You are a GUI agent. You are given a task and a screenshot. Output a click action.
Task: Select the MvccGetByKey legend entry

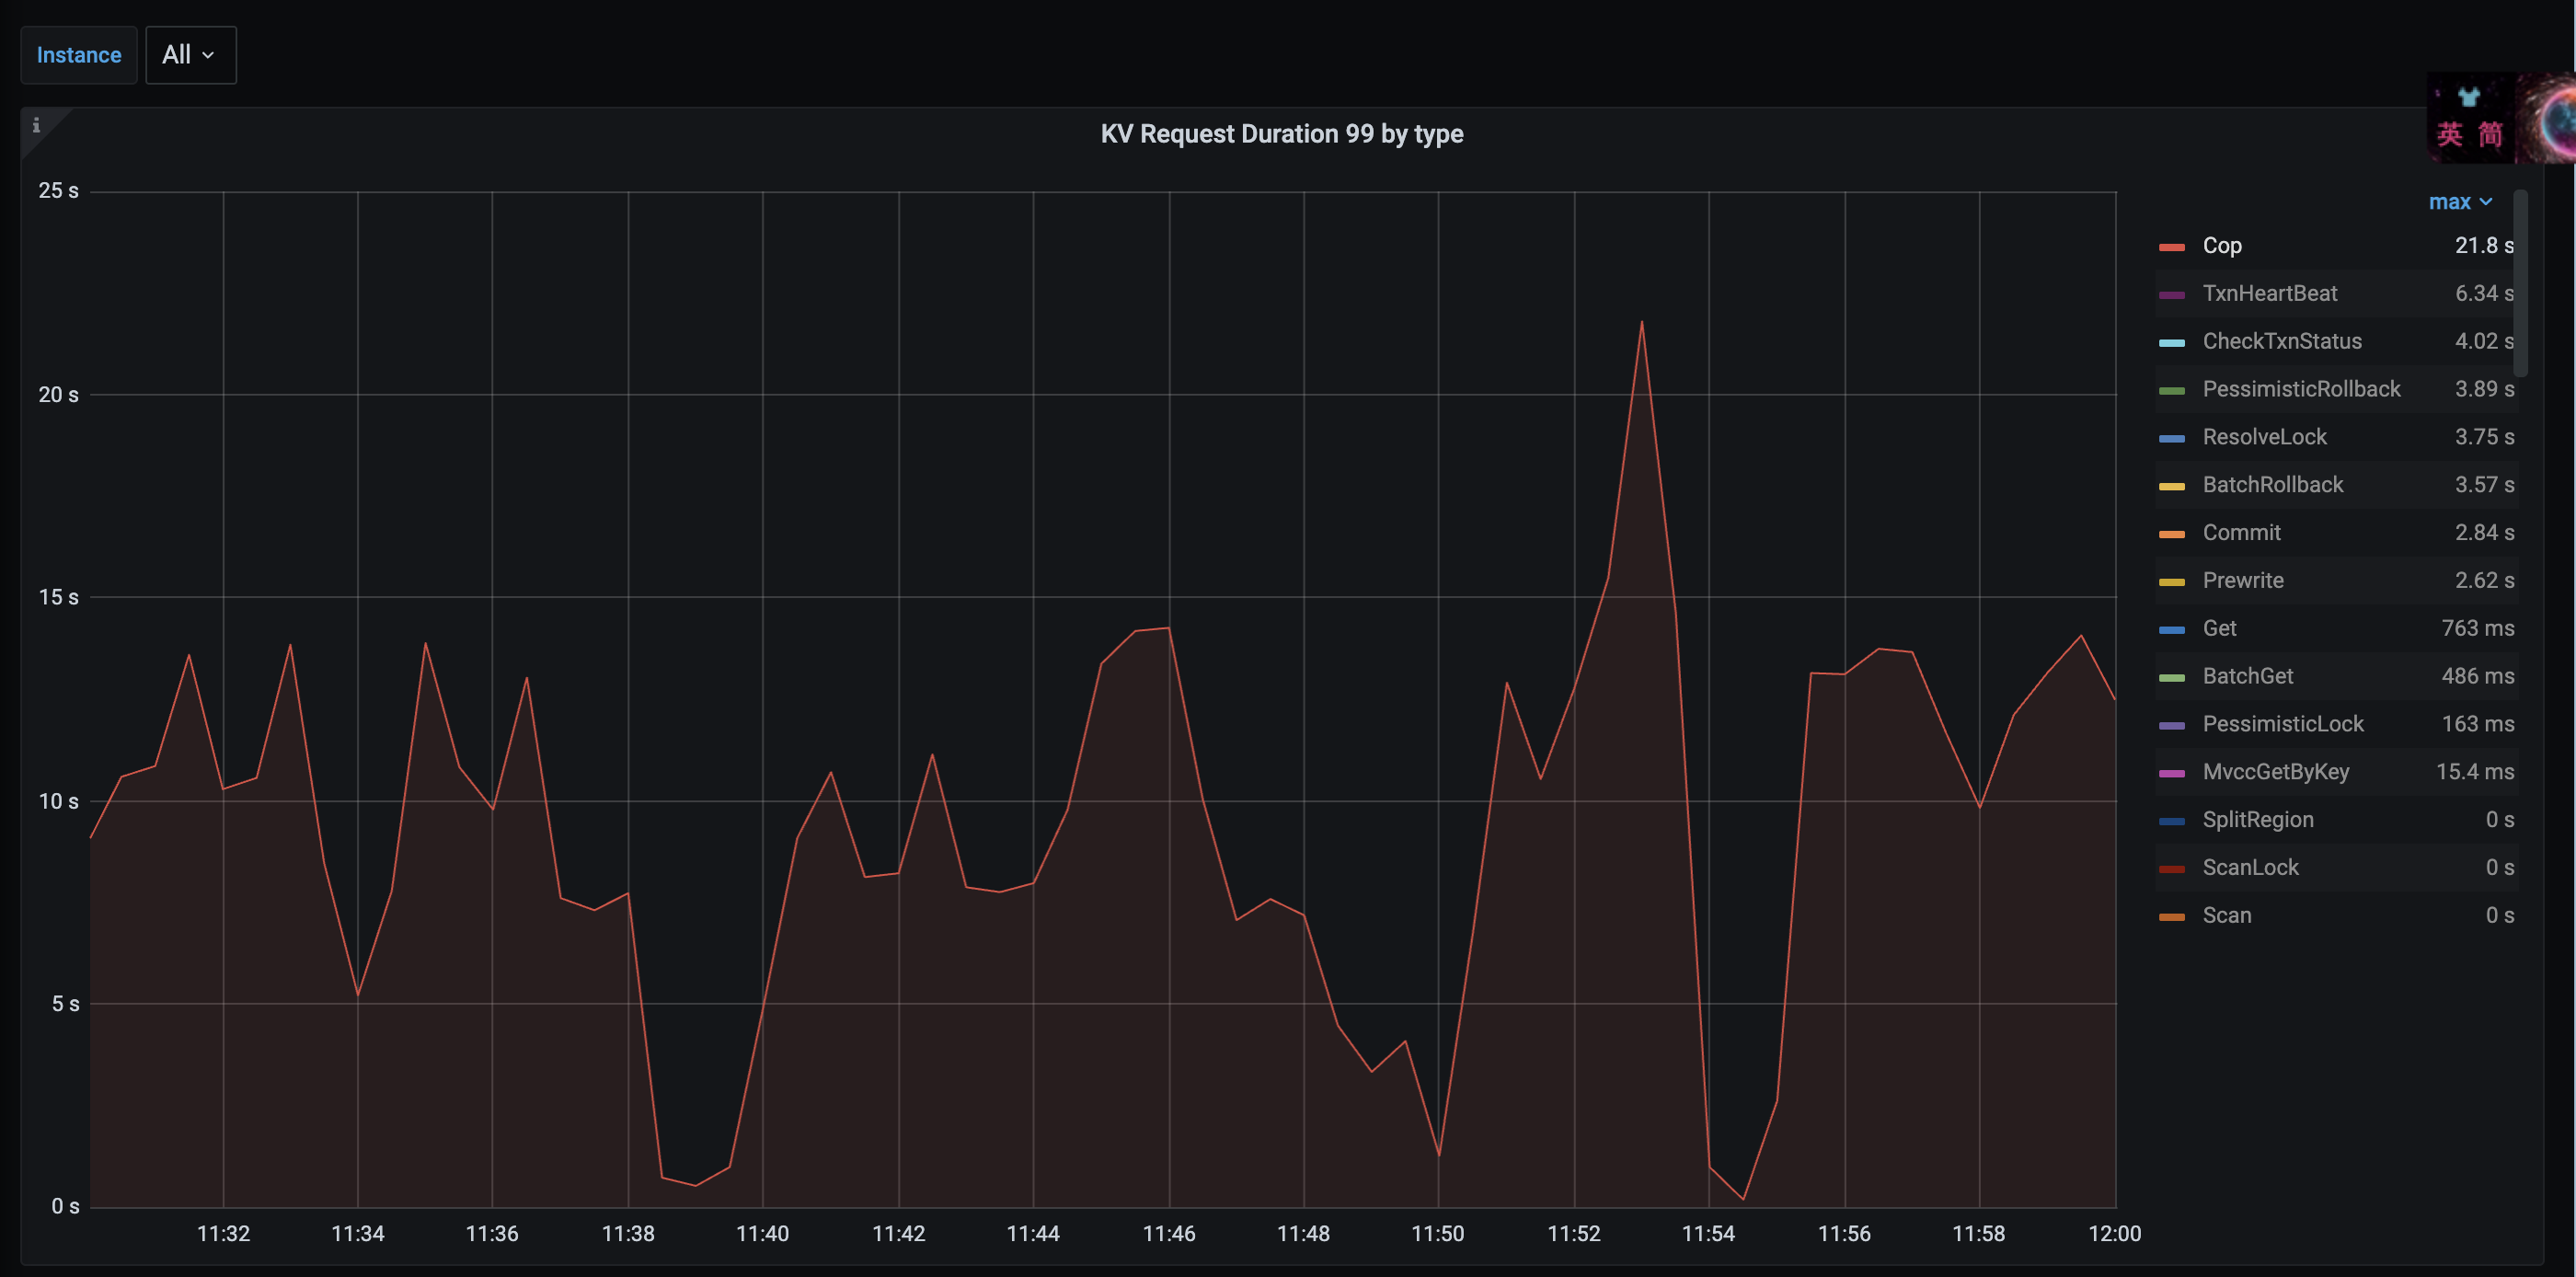click(2275, 772)
